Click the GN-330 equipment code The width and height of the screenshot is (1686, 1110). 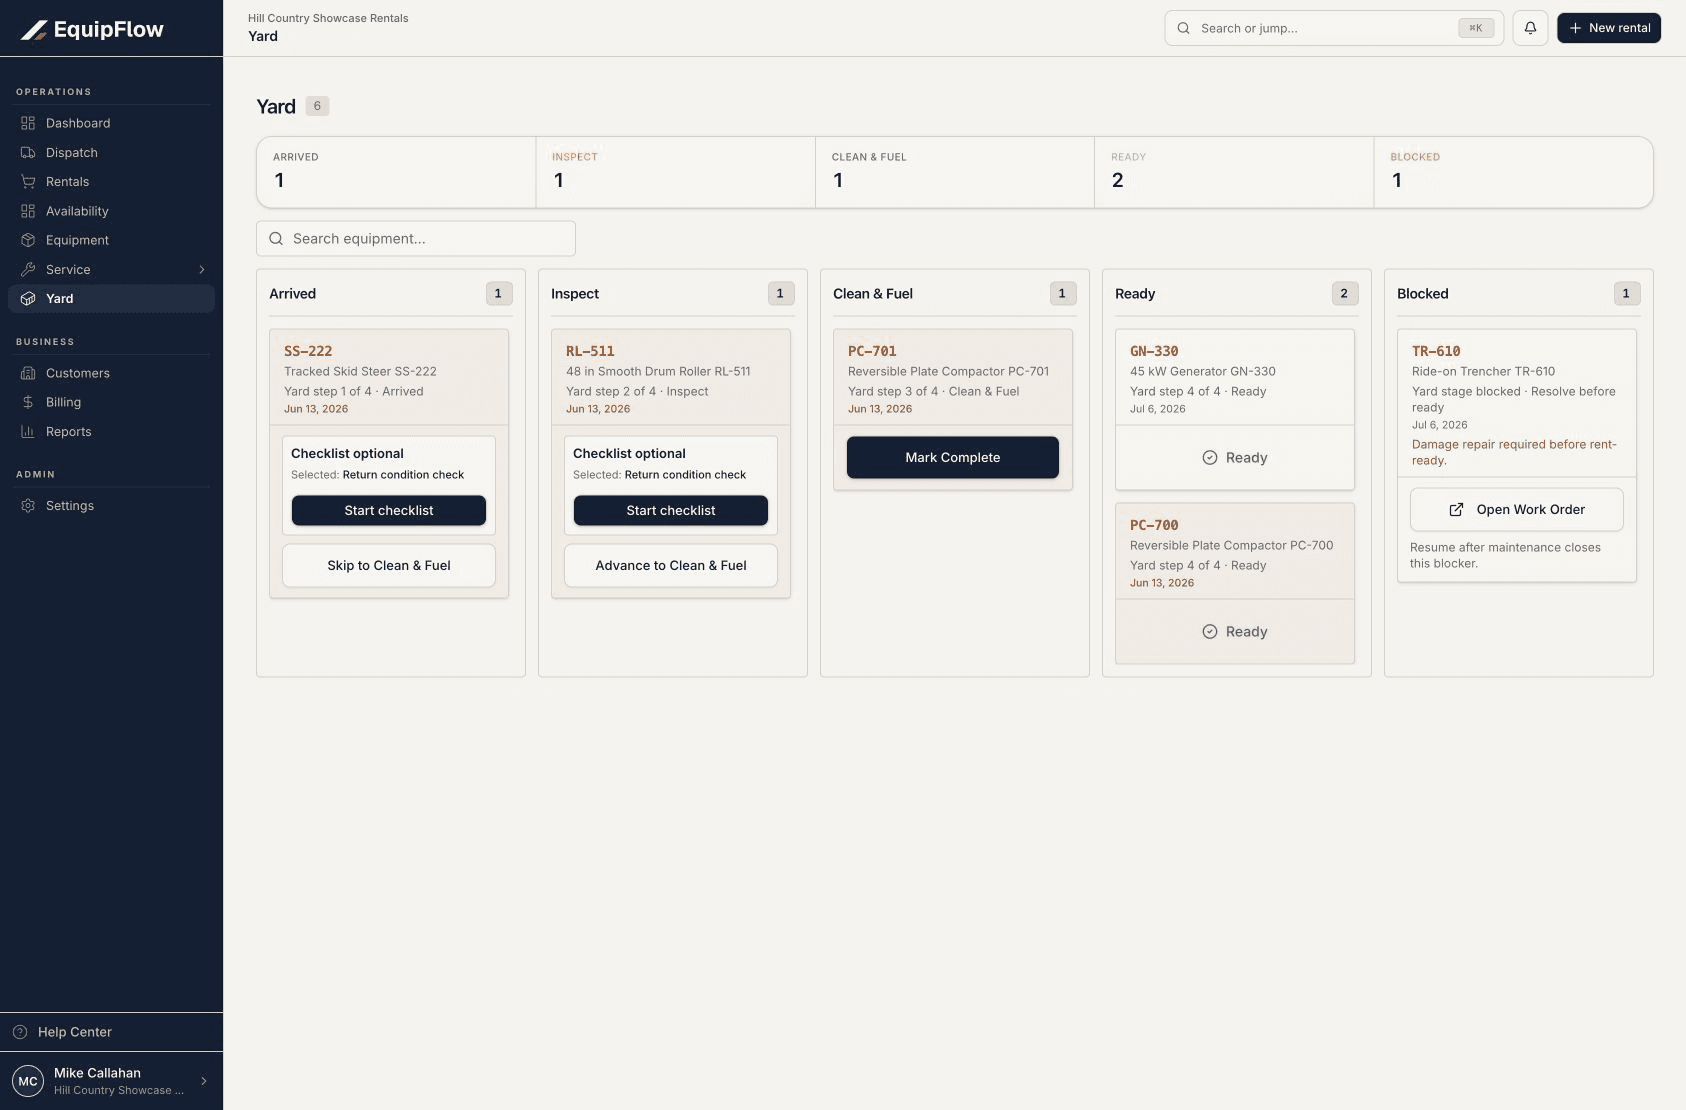coord(1154,351)
